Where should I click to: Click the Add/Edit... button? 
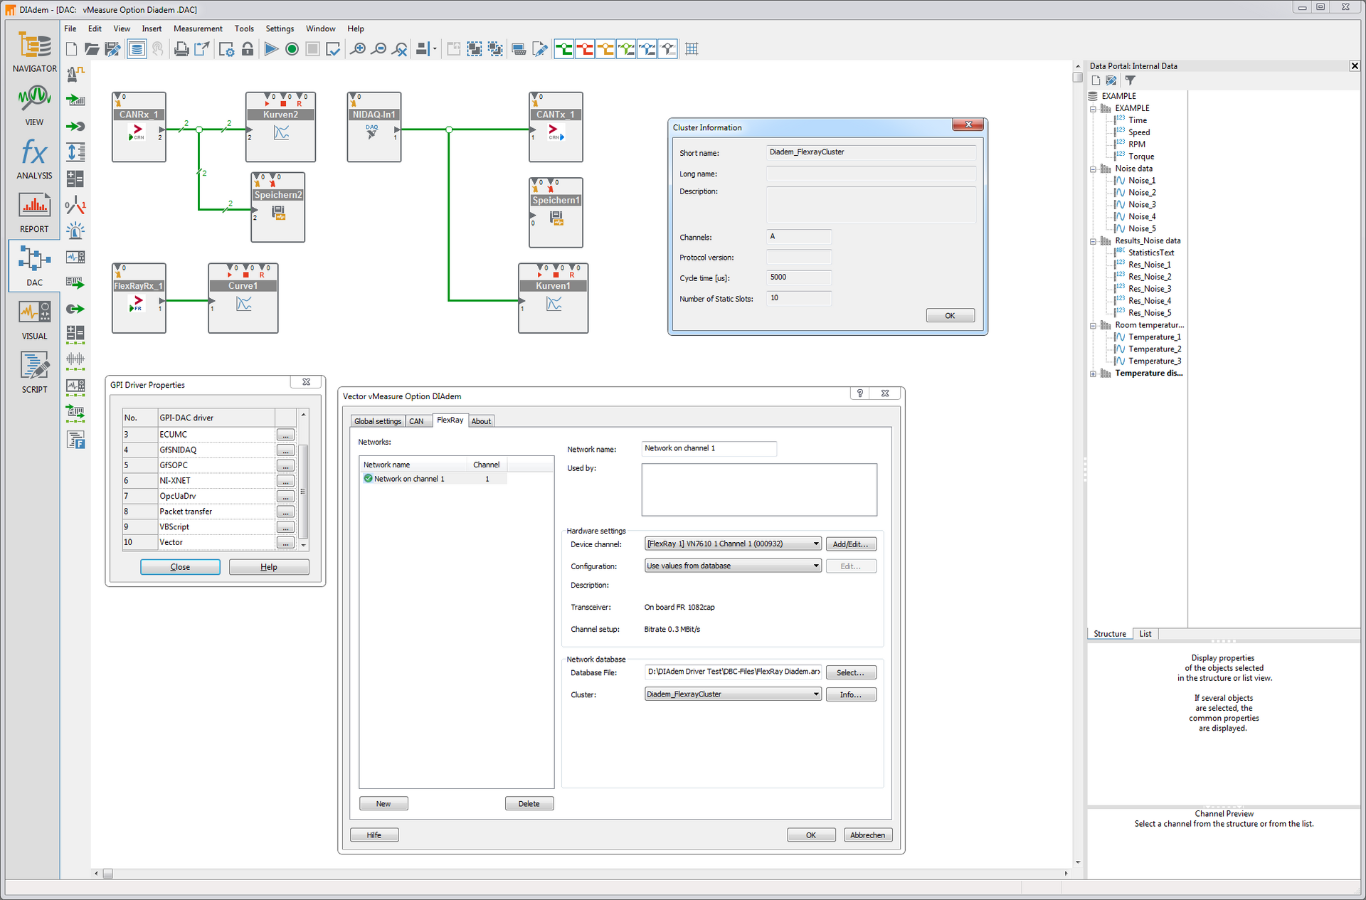coord(851,544)
